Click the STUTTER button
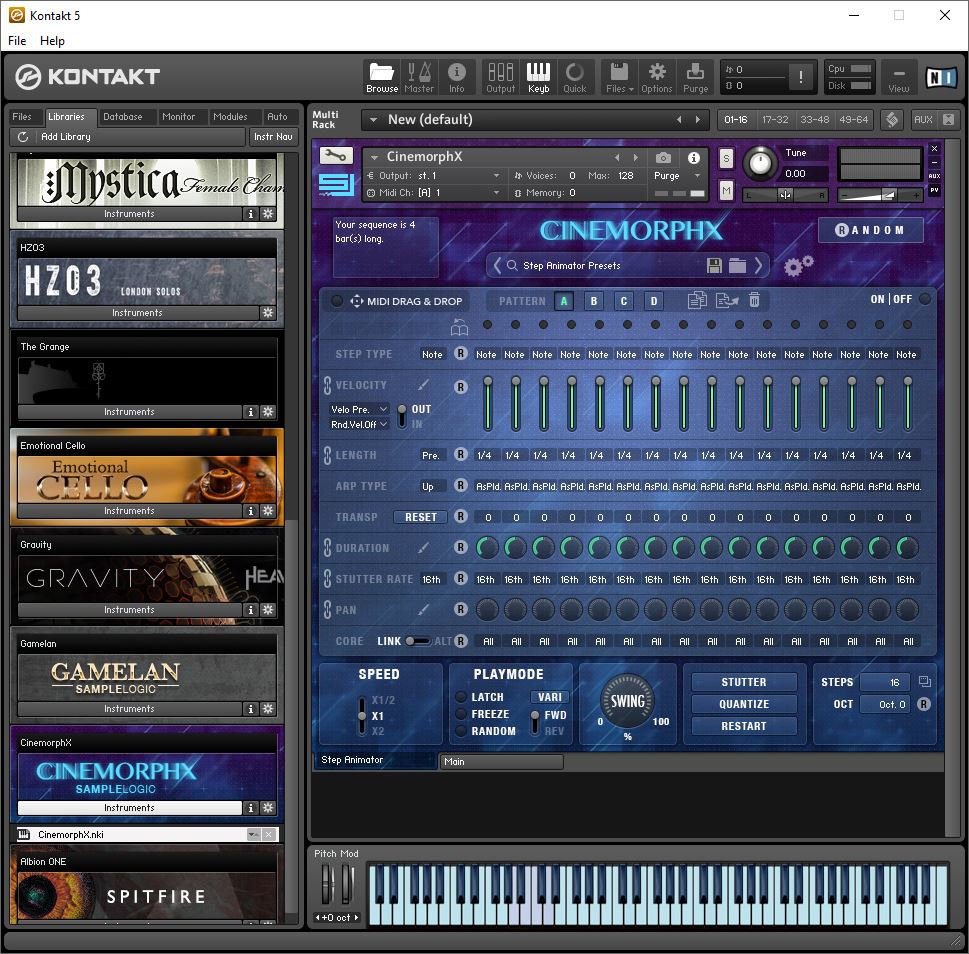Viewport: 969px width, 954px height. [x=743, y=682]
